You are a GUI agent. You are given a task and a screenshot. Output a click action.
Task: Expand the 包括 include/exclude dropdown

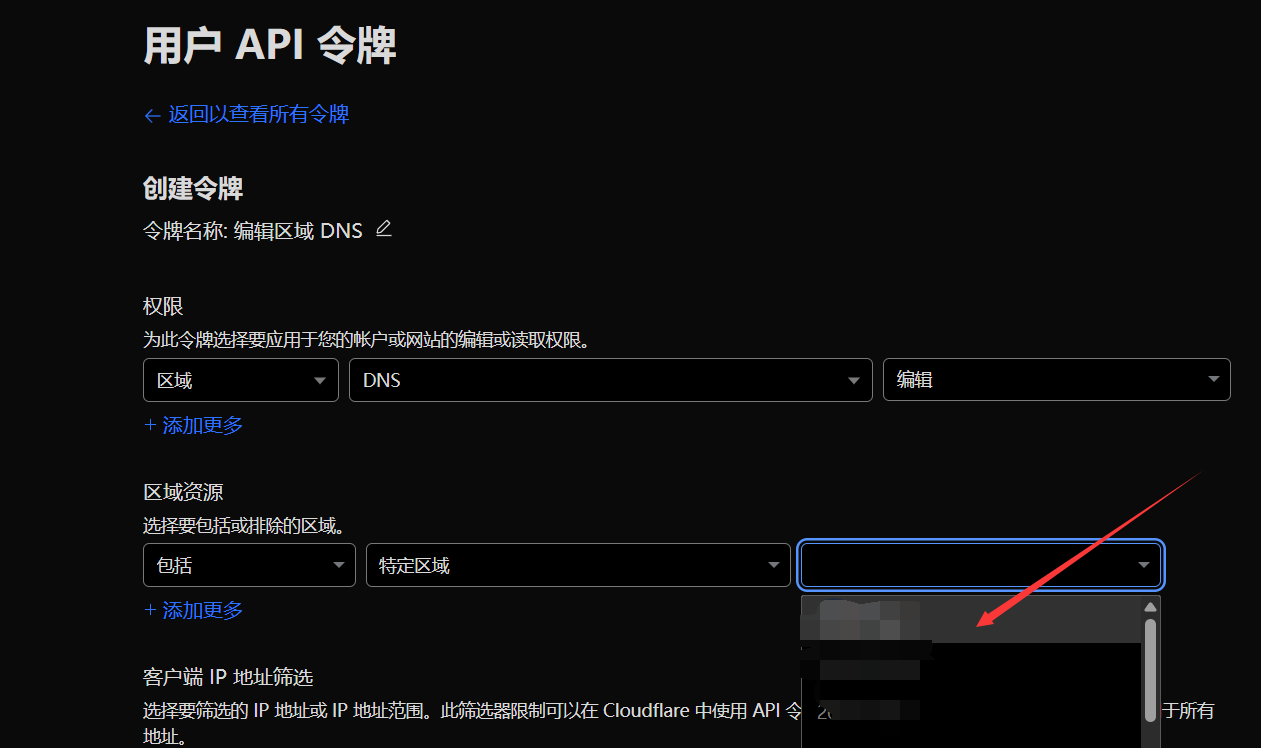click(x=249, y=566)
